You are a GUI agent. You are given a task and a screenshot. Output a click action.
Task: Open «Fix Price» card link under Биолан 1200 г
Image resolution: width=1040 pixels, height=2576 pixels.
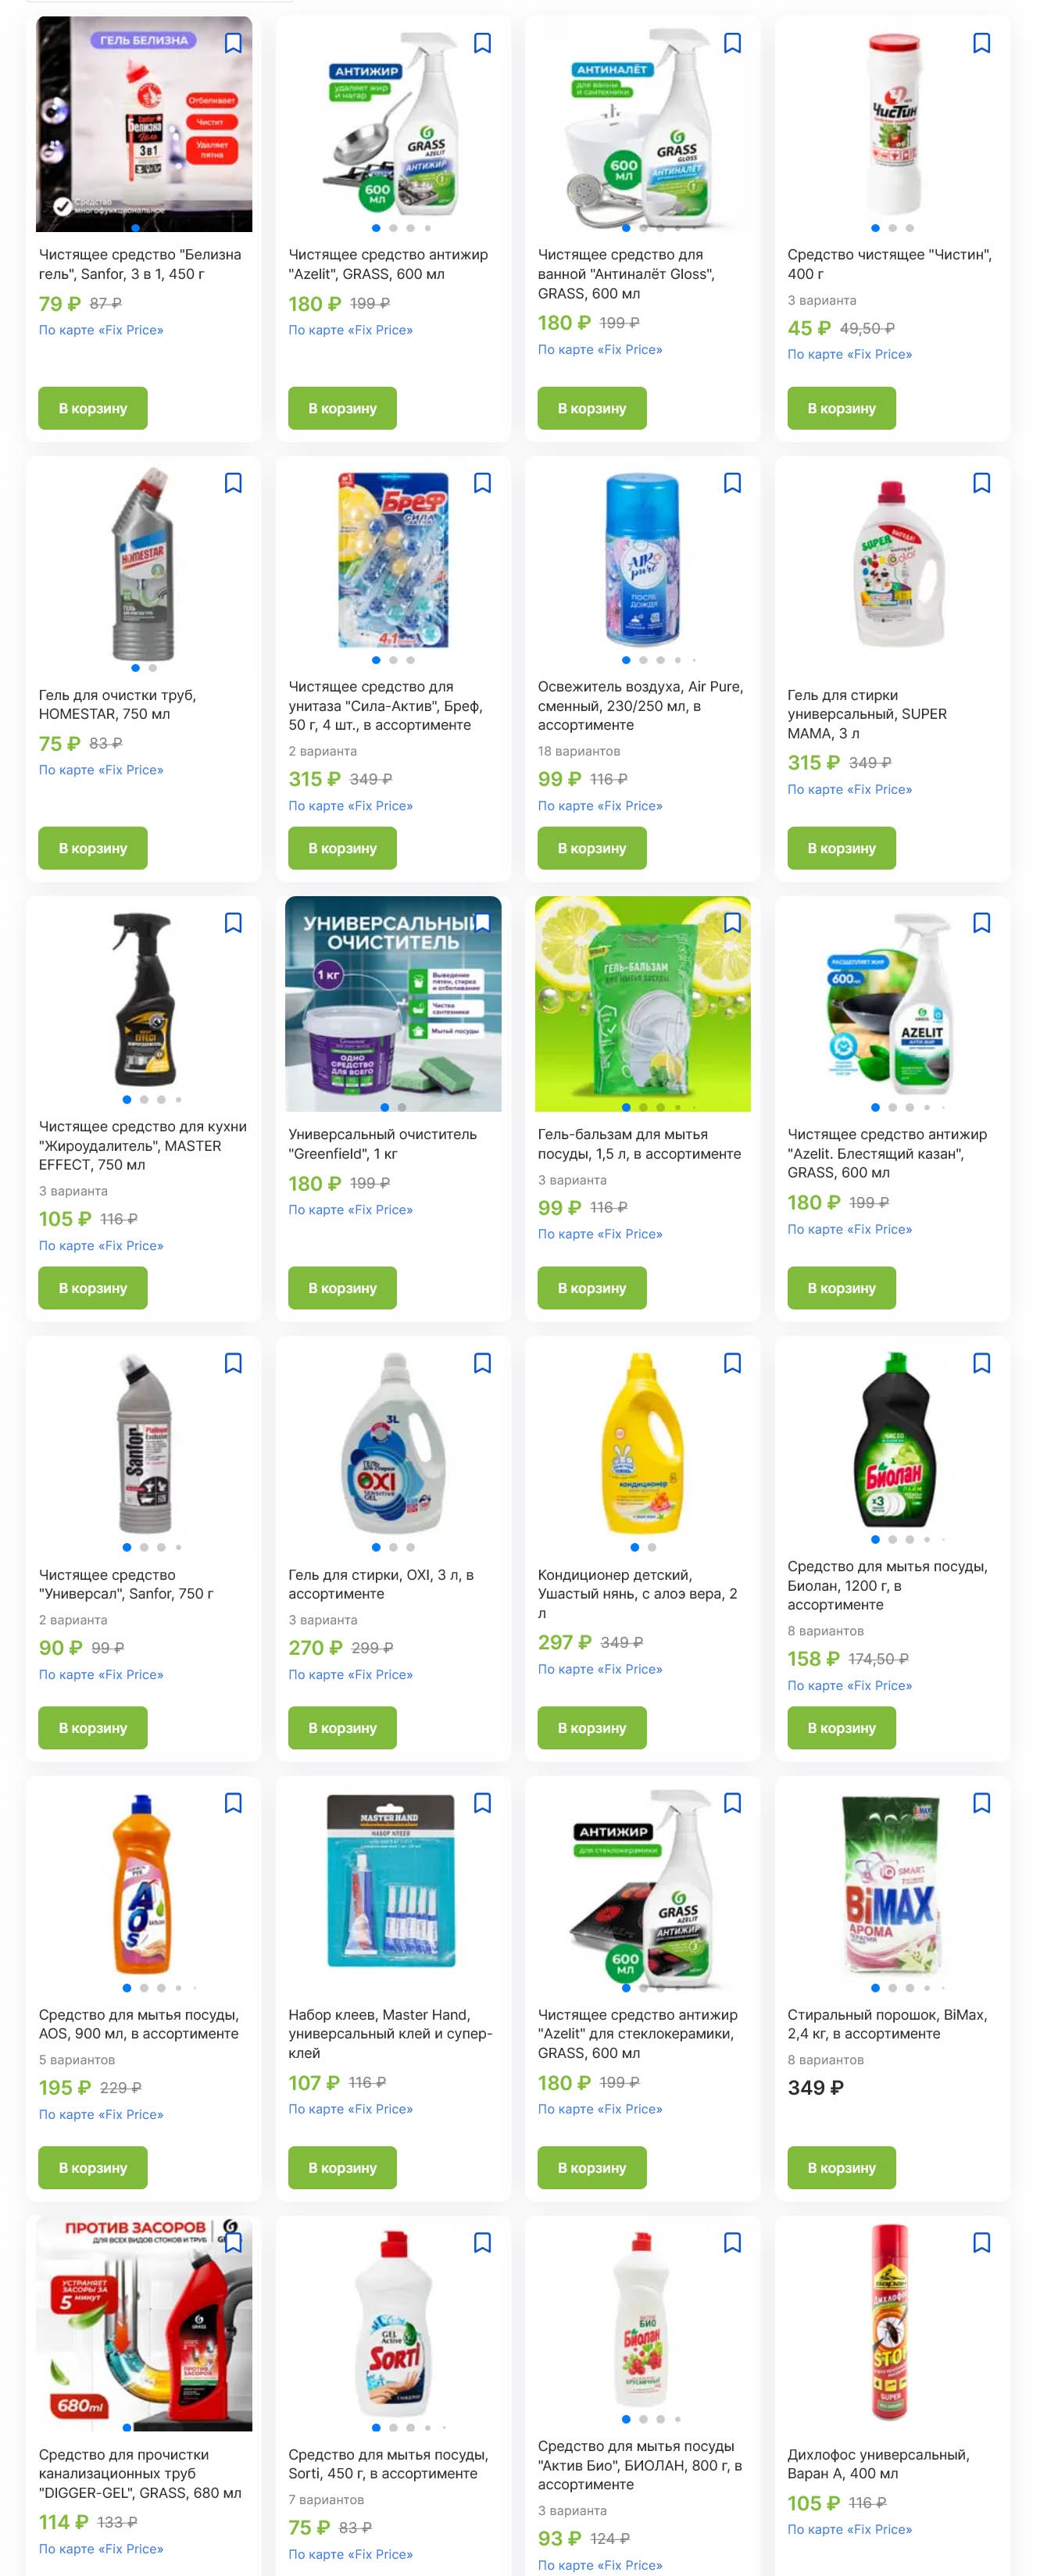(849, 1686)
